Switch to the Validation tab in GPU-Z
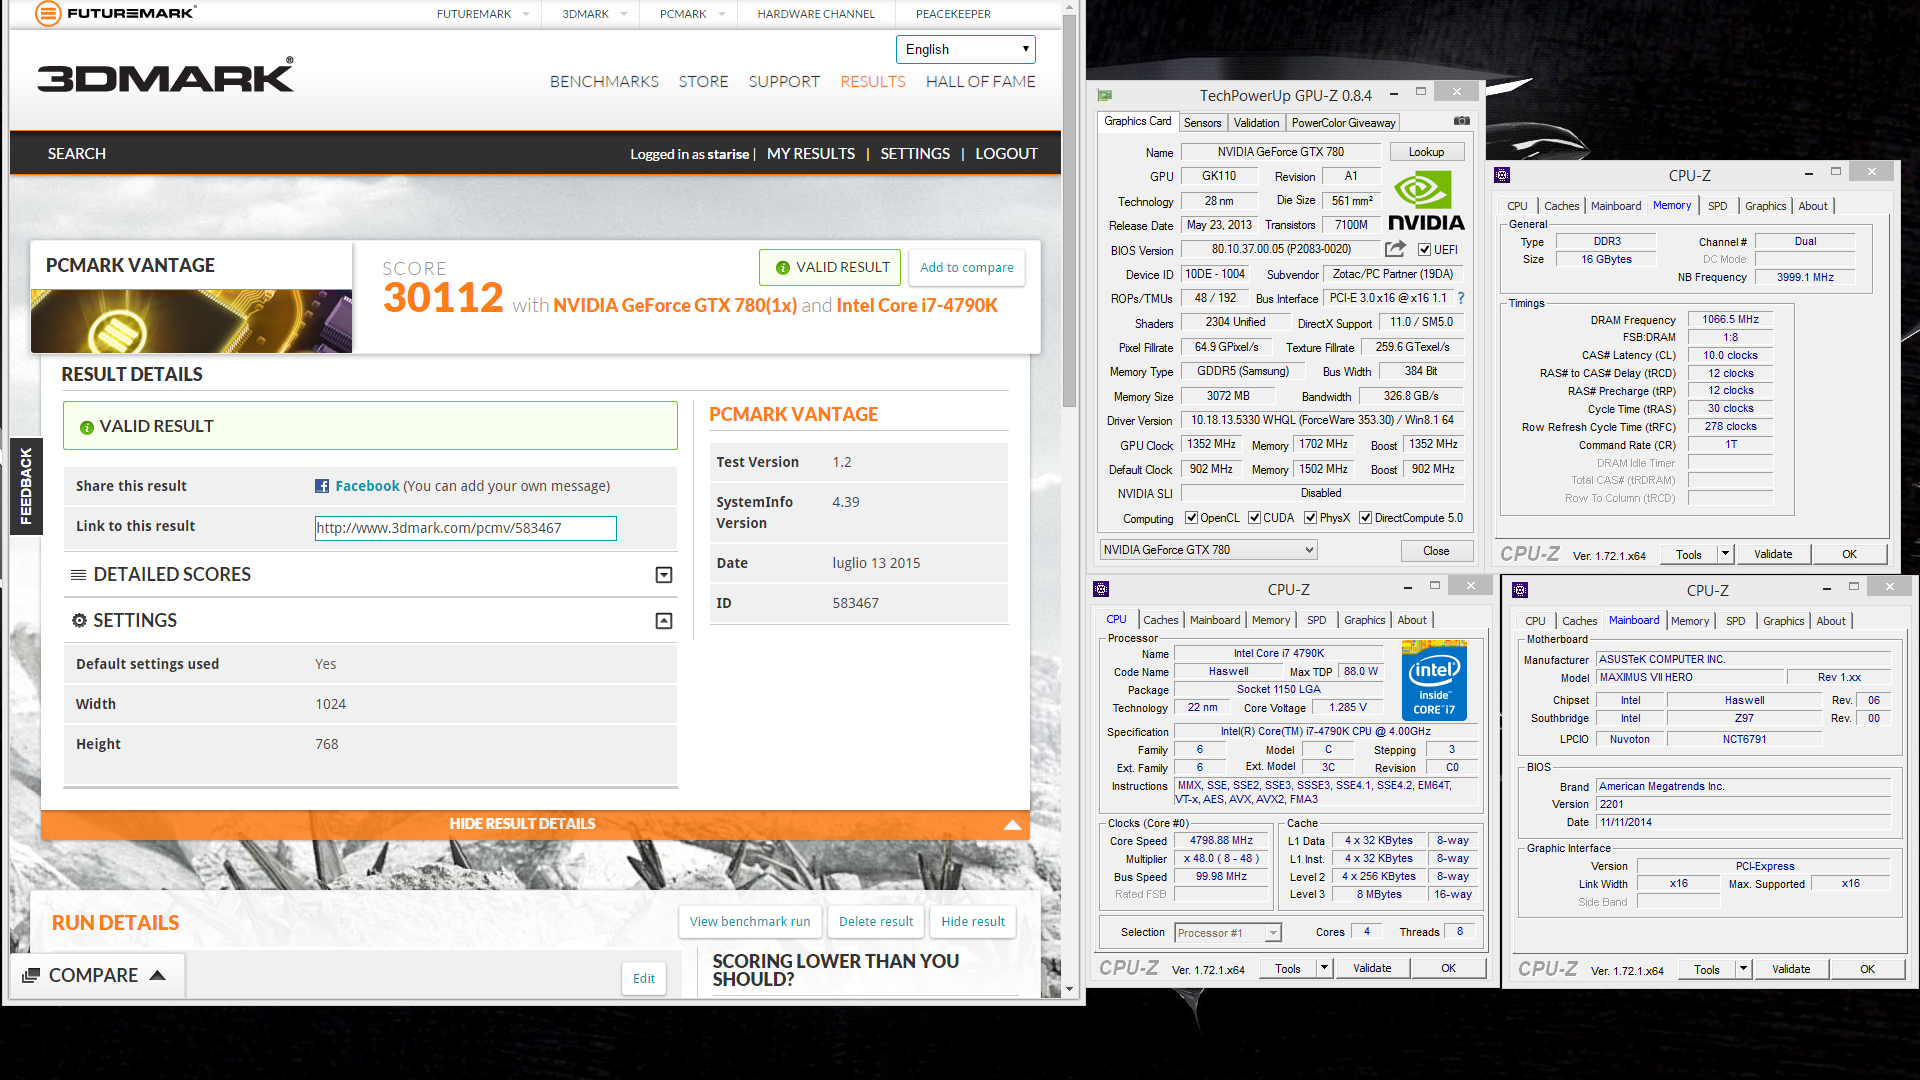Image resolution: width=1920 pixels, height=1080 pixels. 1256,123
